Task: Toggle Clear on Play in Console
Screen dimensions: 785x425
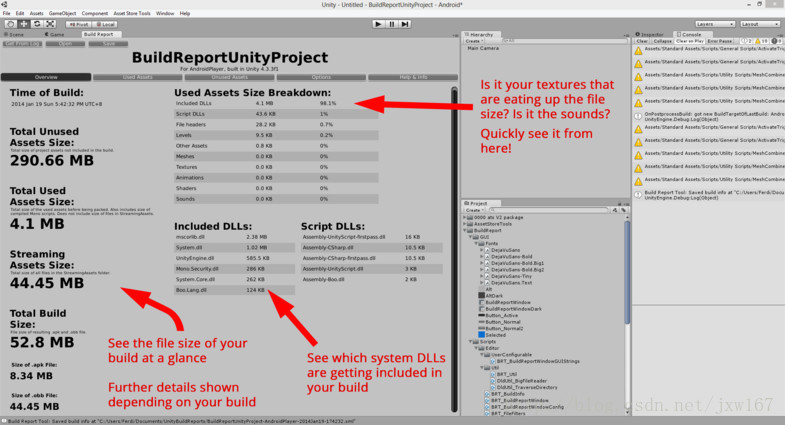Action: [690, 41]
